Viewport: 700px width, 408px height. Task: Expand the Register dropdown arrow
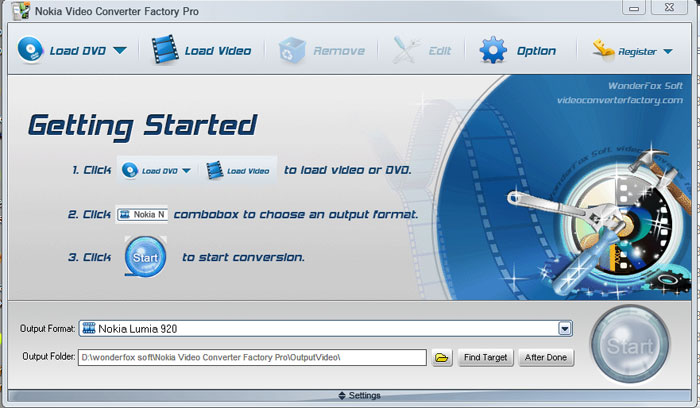click(x=666, y=51)
